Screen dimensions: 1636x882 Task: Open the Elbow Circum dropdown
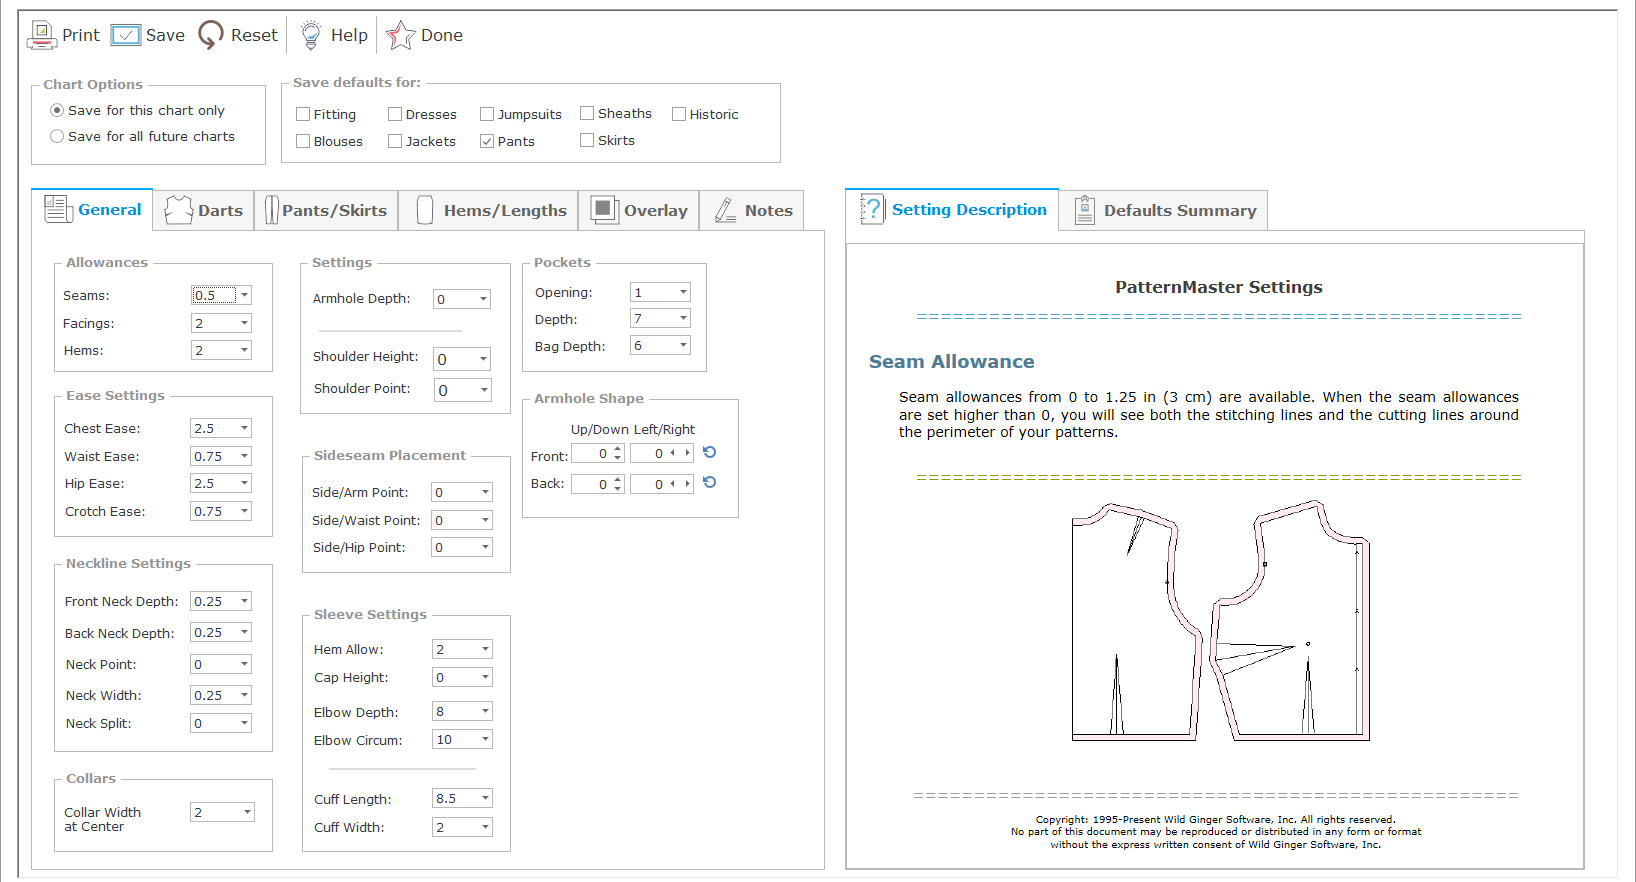coord(486,740)
